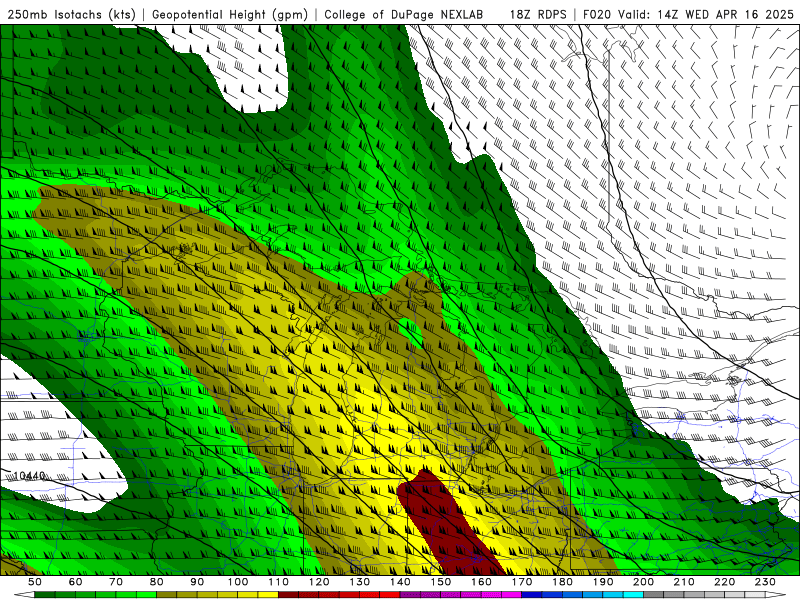Click the legend value "60"
Image resolution: width=800 pixels, height=600 pixels.
[x=76, y=582]
